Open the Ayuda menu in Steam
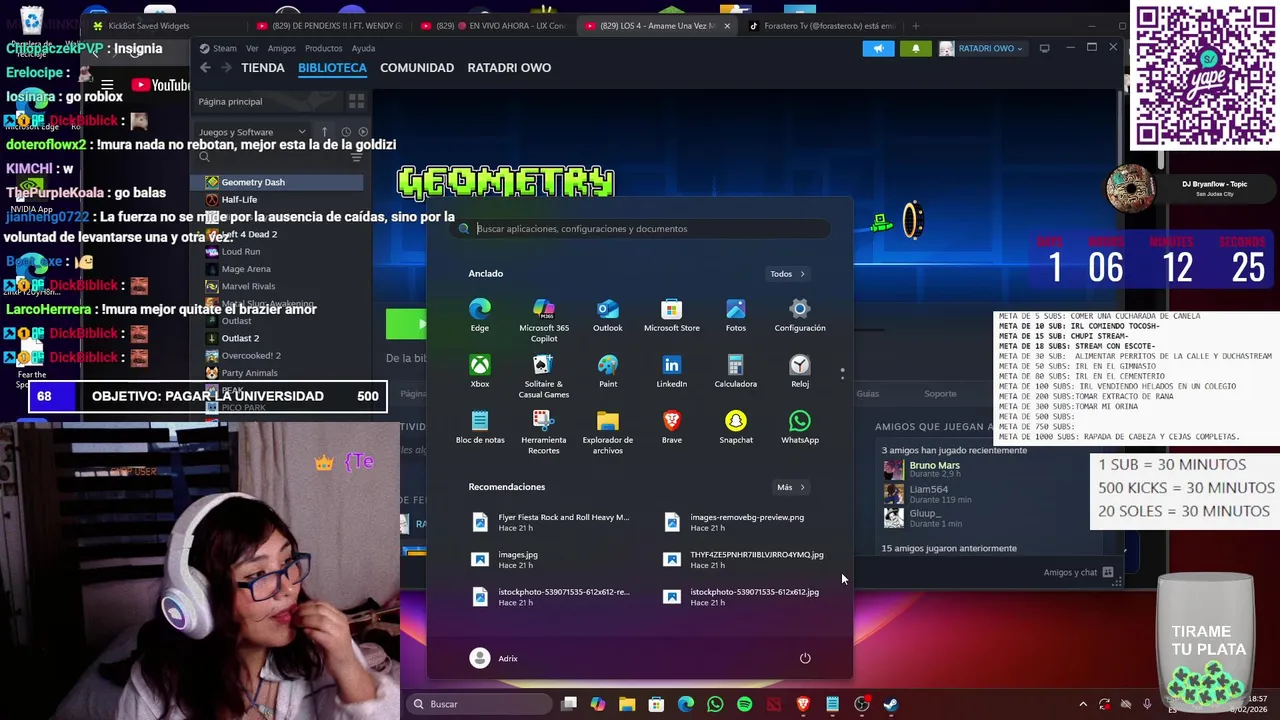The image size is (1280, 720). click(363, 48)
